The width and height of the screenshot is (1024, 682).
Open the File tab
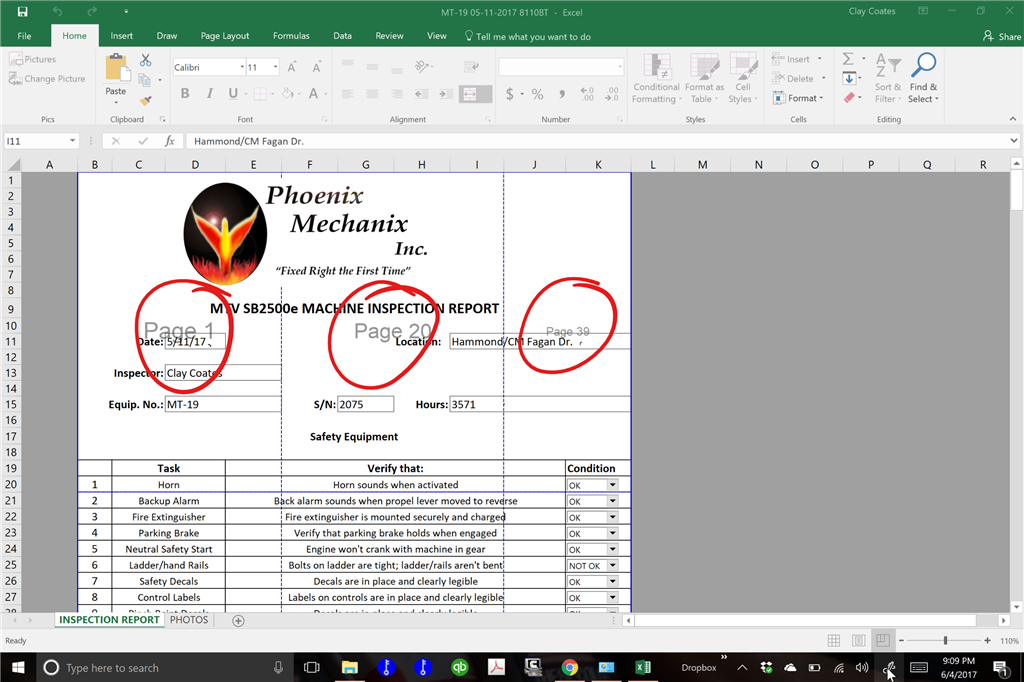pyautogui.click(x=24, y=36)
